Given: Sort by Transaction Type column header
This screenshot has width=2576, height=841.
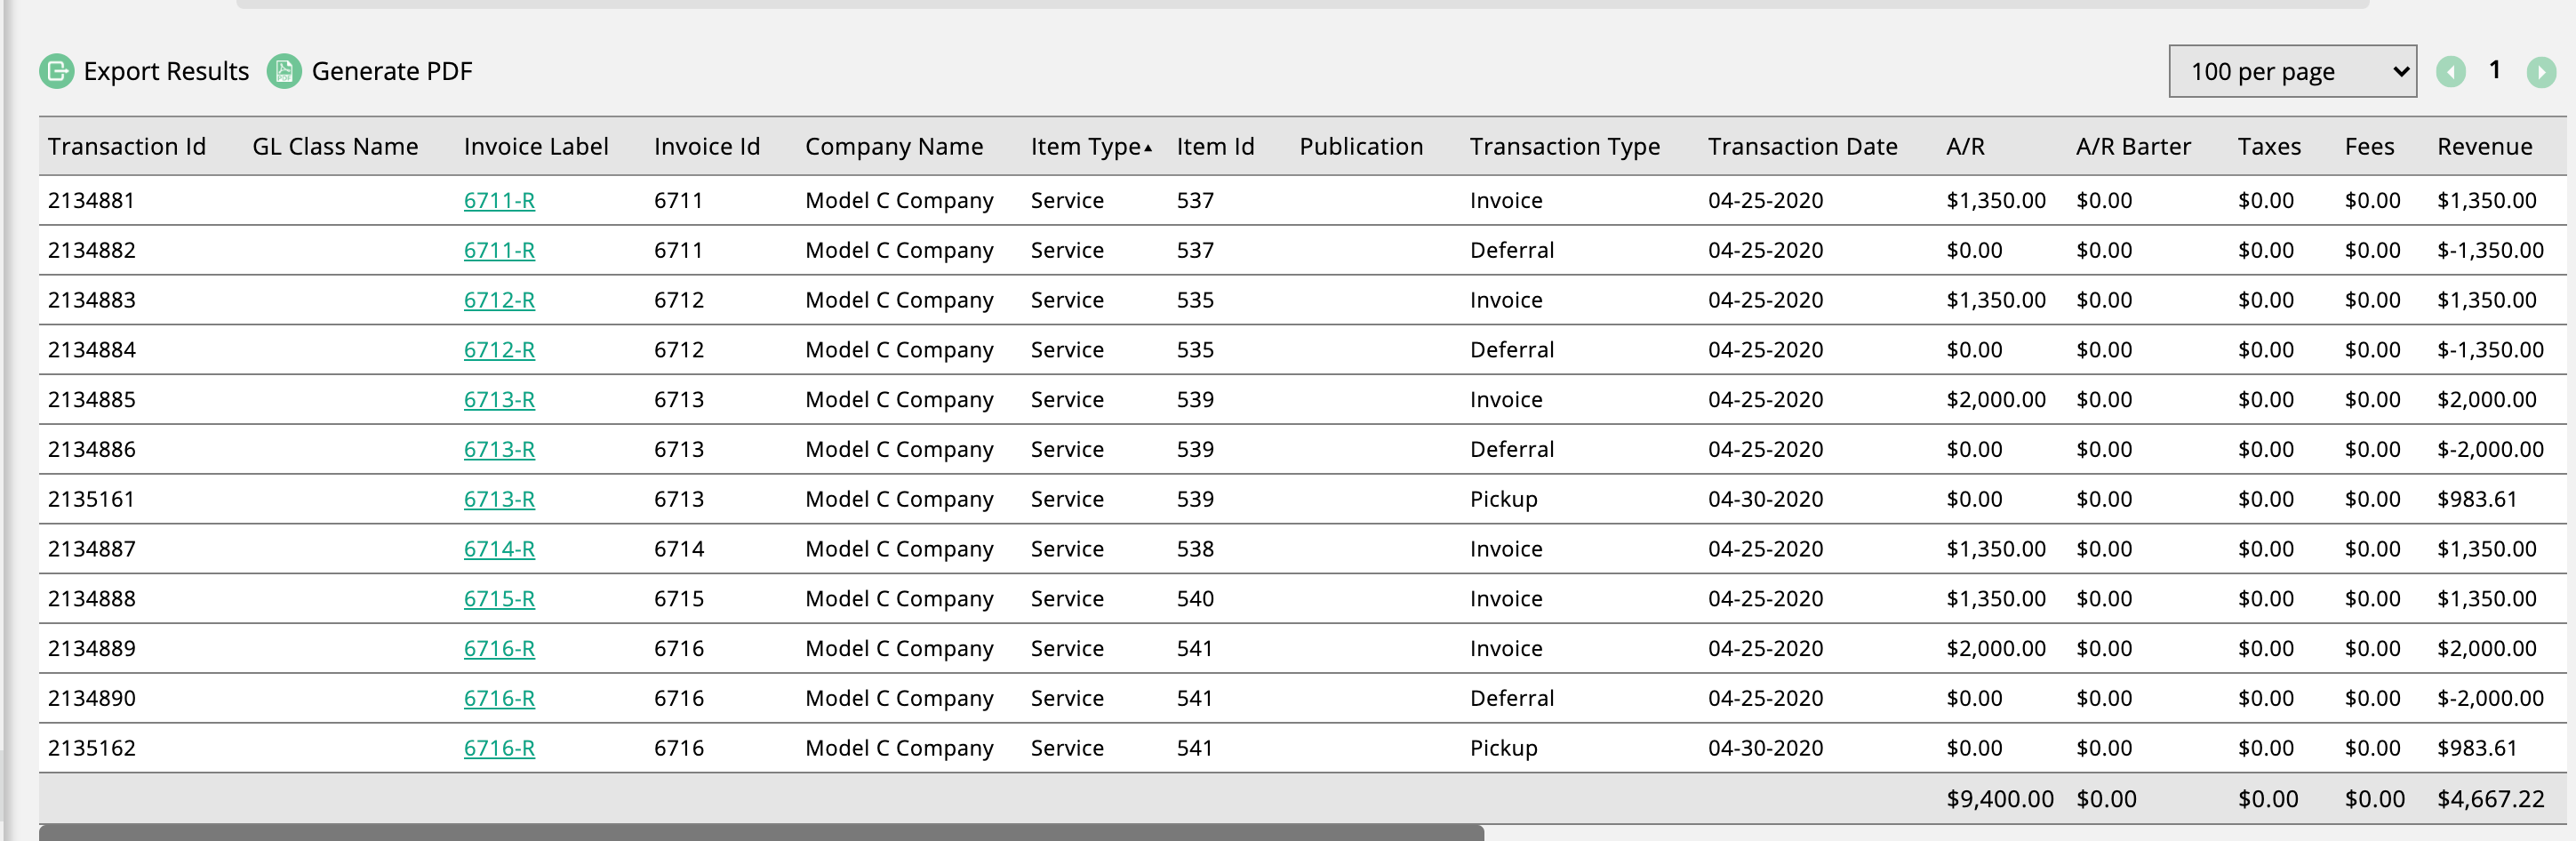Looking at the screenshot, I should pos(1564,147).
